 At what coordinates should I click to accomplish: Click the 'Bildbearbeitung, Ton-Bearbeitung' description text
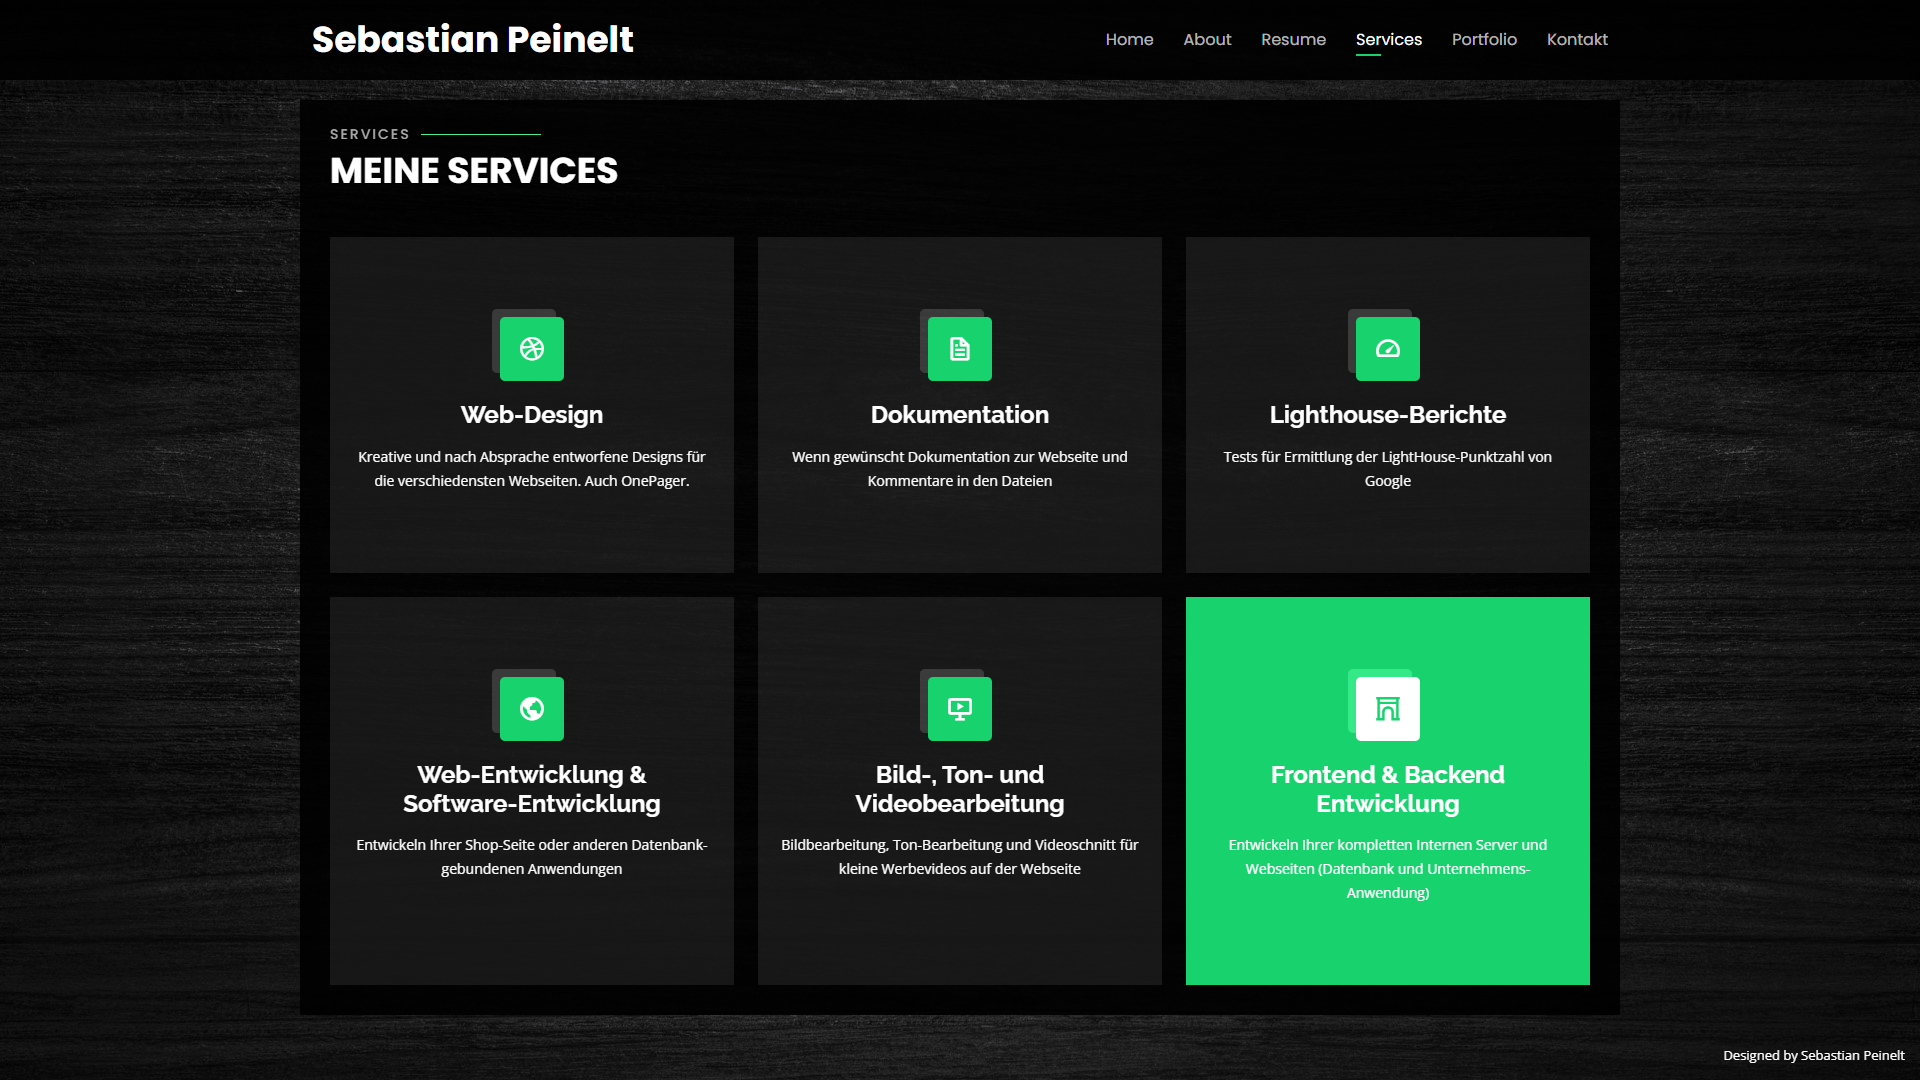[960, 857]
